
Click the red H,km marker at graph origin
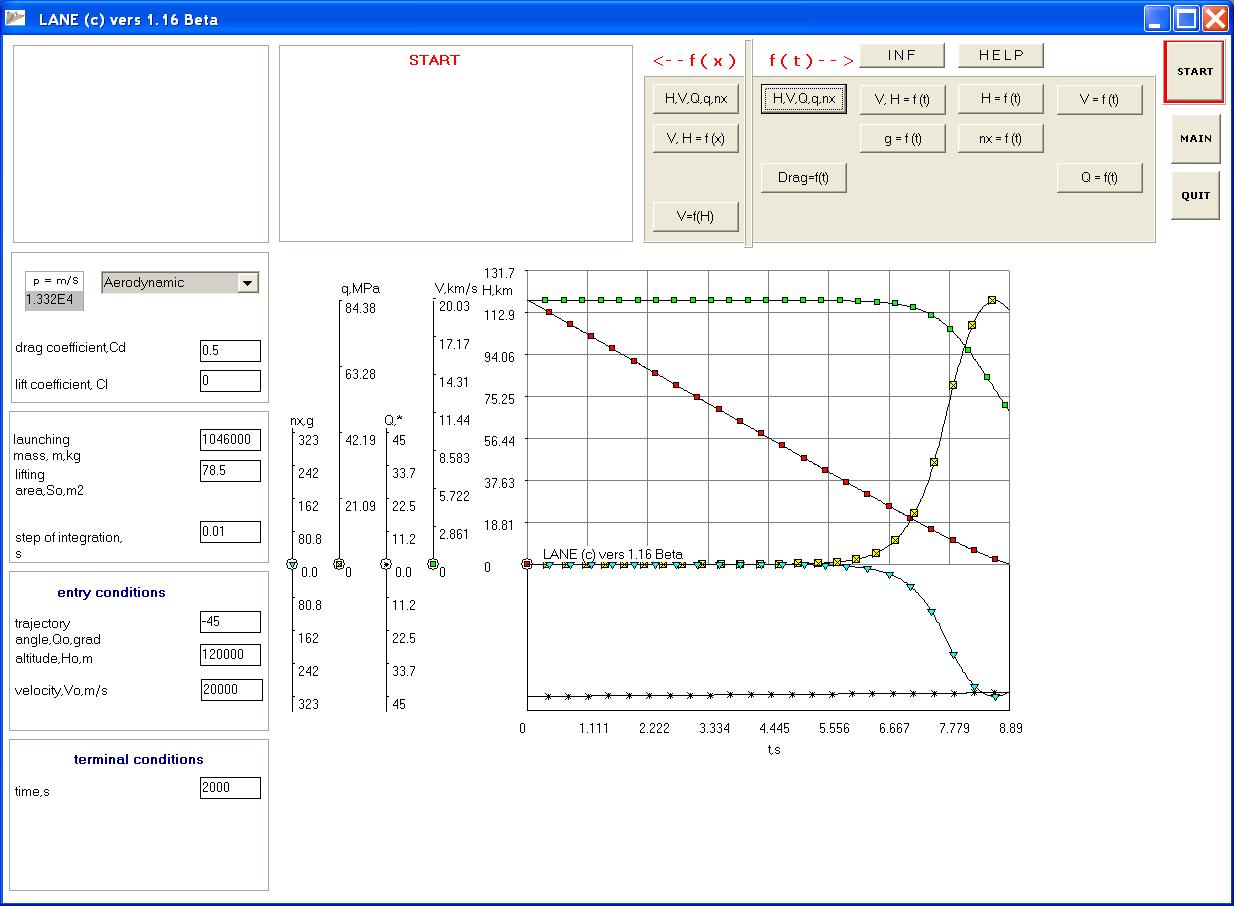coord(527,565)
